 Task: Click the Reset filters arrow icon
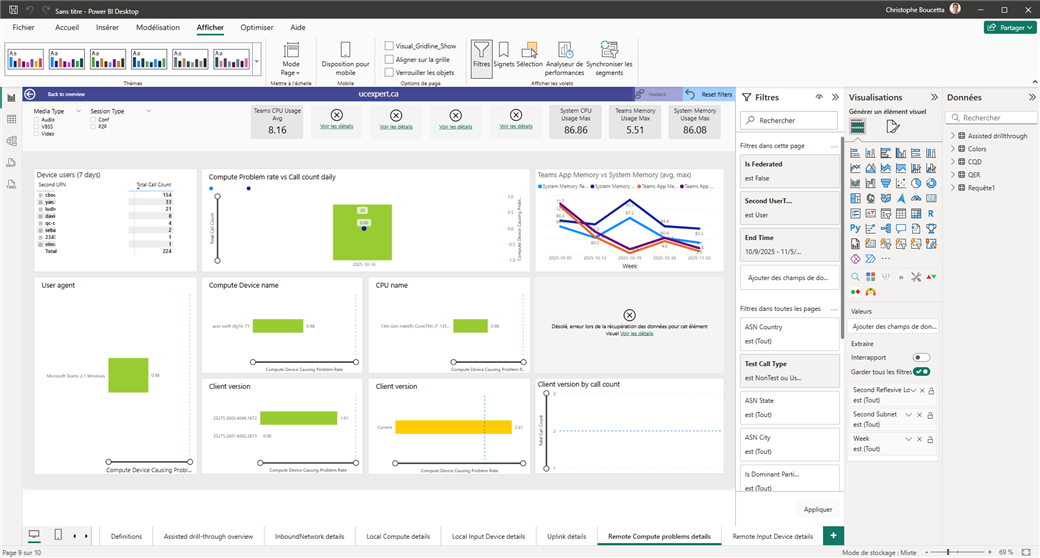[690, 94]
